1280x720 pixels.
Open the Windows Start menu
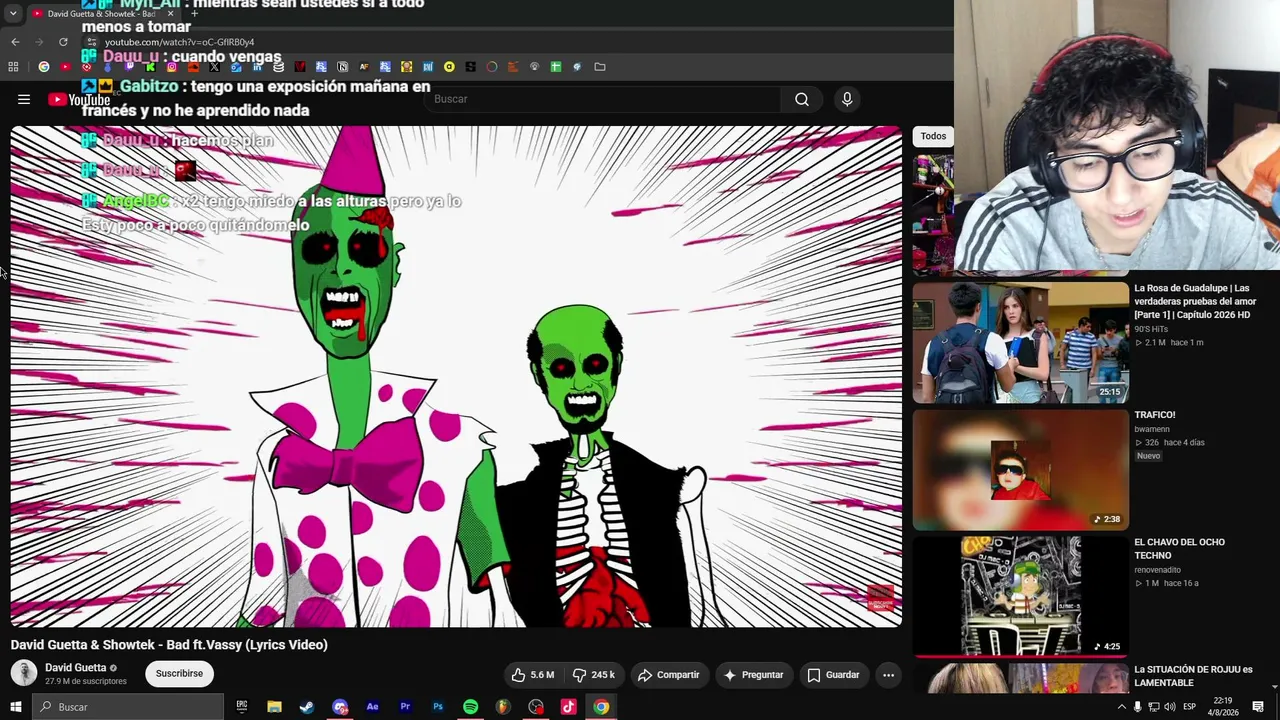pos(16,707)
